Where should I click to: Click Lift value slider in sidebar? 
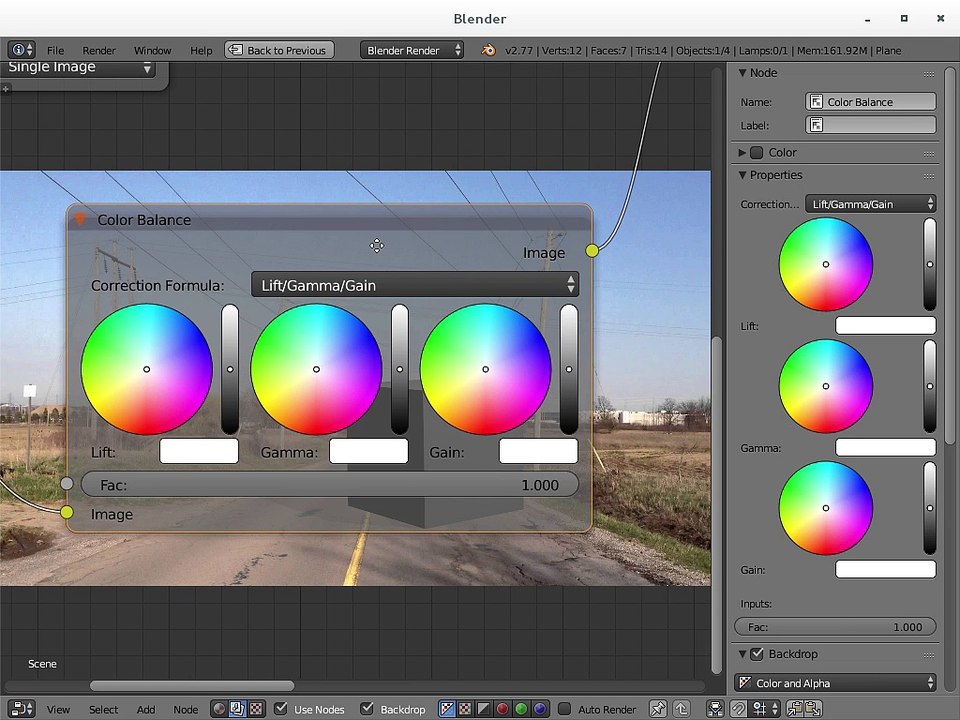point(930,264)
